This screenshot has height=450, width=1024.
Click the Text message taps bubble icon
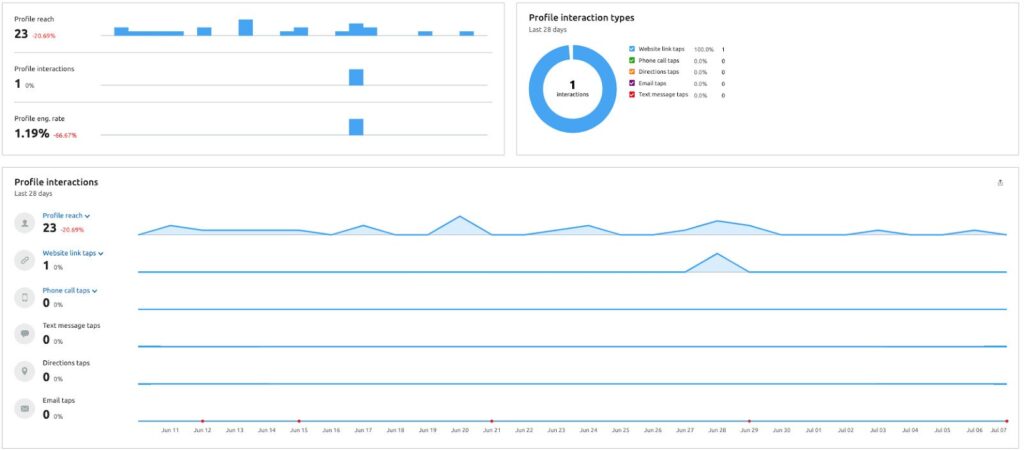(x=24, y=334)
